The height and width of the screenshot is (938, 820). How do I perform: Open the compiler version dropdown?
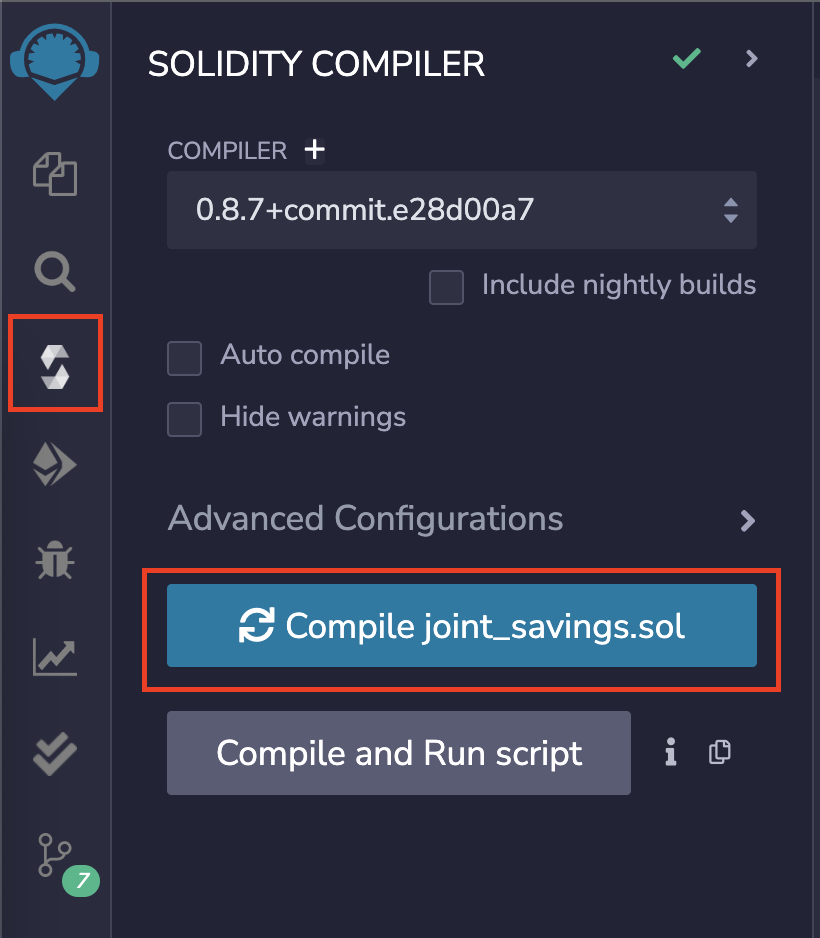click(462, 210)
